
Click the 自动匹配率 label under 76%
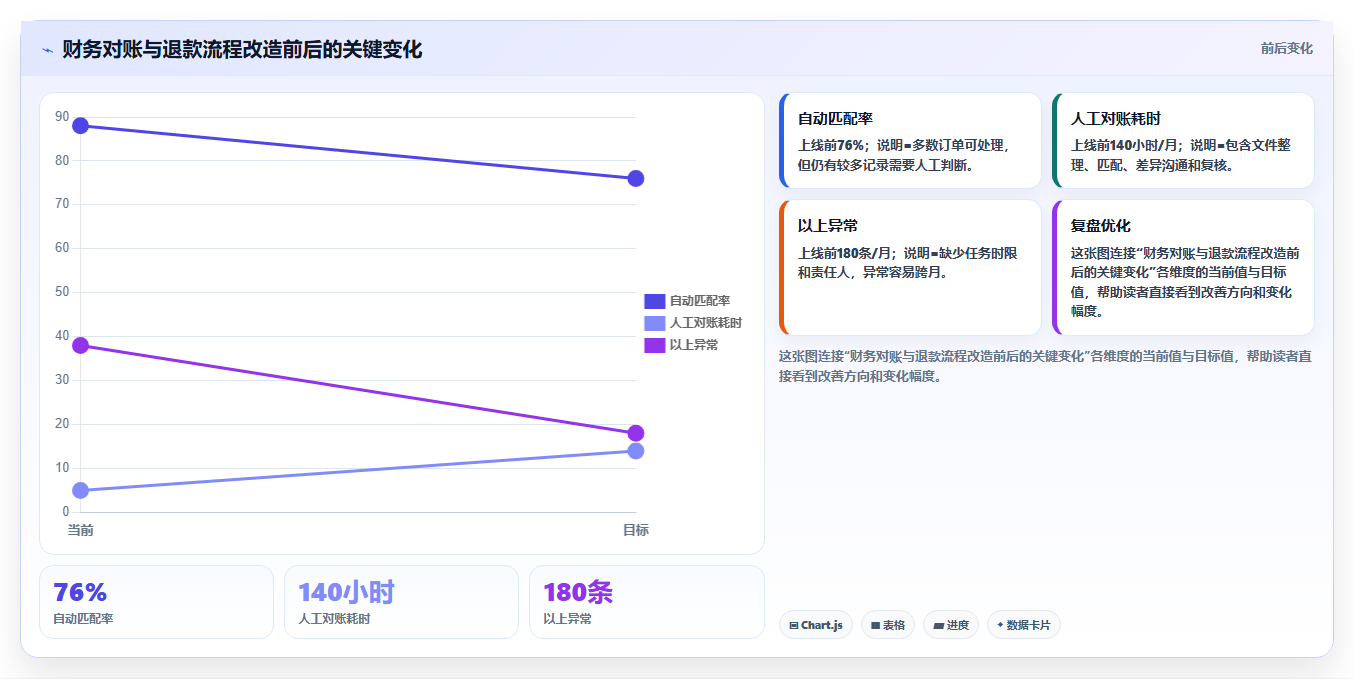(x=83, y=619)
